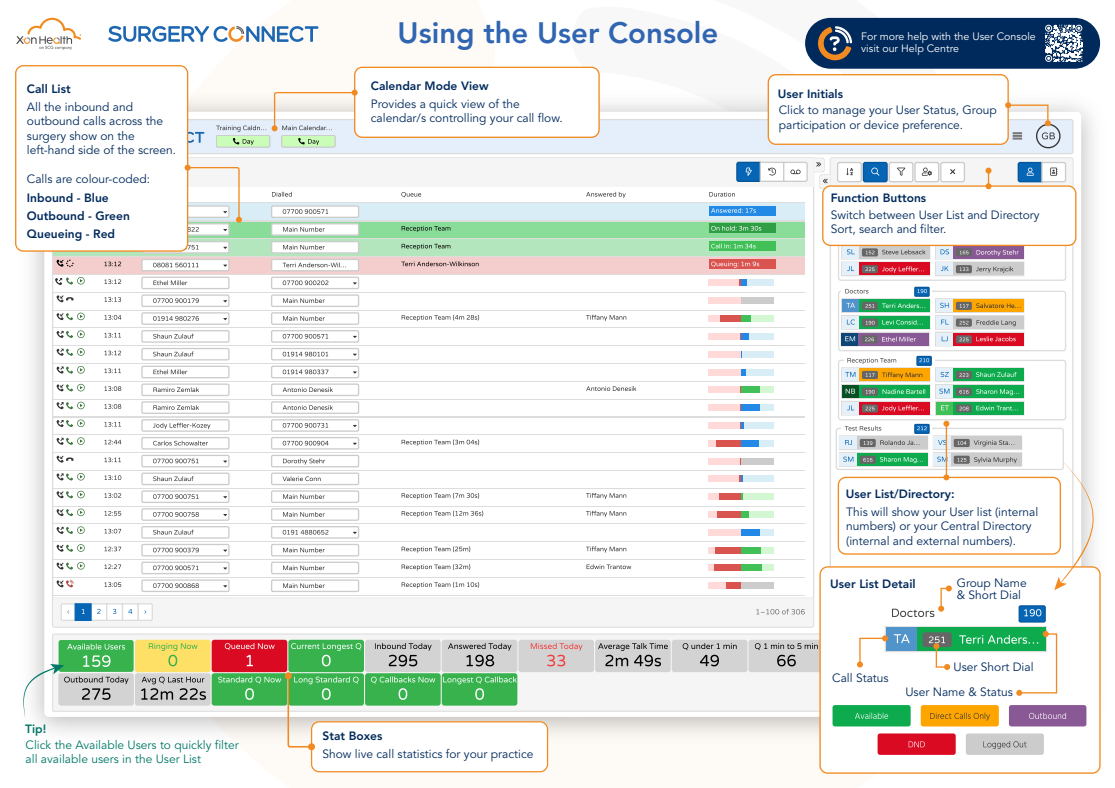
Task: Expand the call list with the » arrow
Action: point(818,164)
